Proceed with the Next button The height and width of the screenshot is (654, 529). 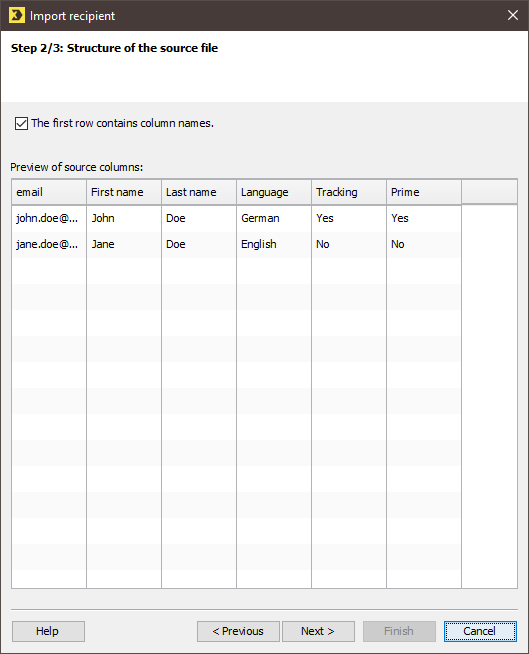(x=318, y=631)
